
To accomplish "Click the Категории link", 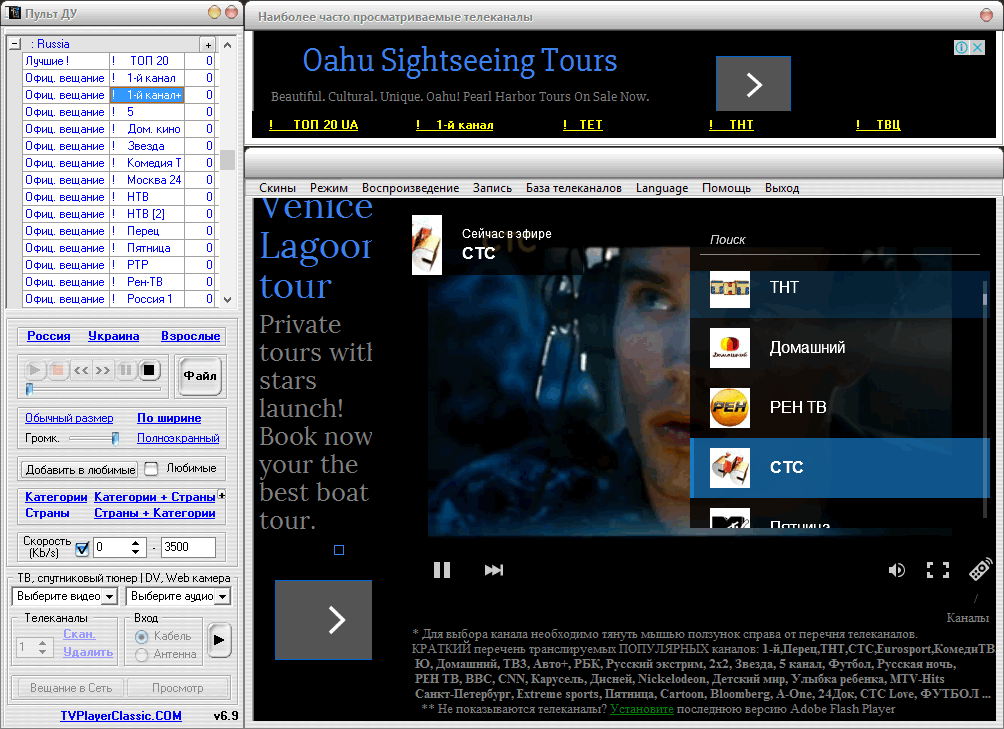I will click(56, 497).
